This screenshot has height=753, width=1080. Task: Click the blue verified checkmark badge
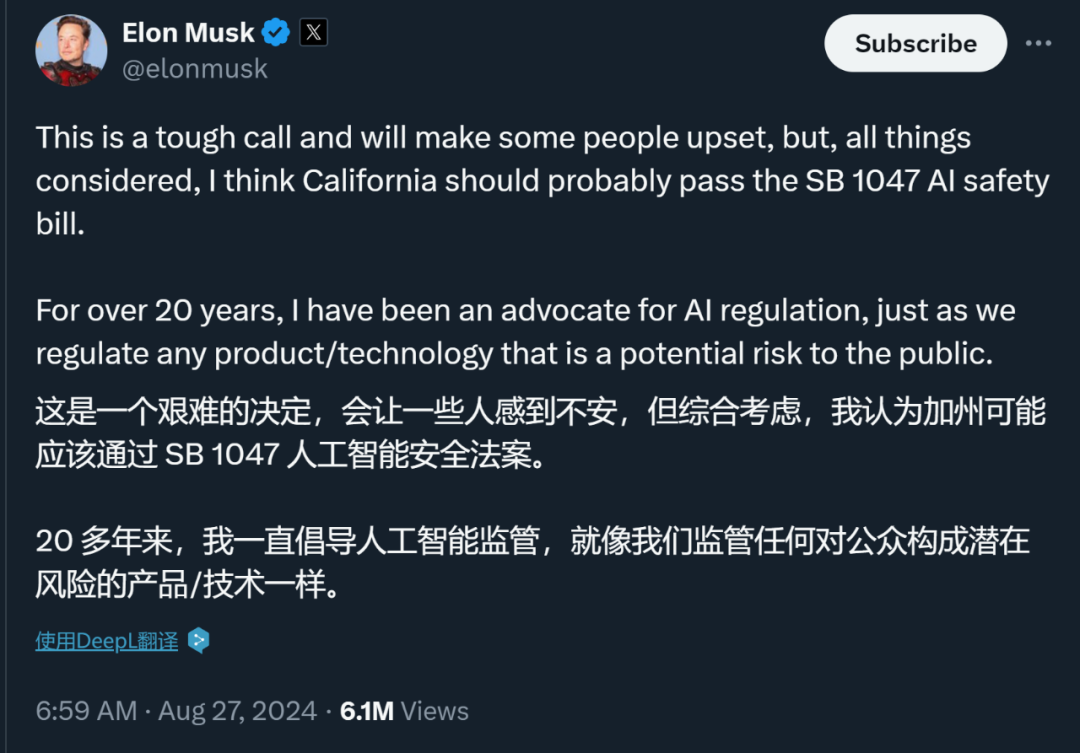276,33
